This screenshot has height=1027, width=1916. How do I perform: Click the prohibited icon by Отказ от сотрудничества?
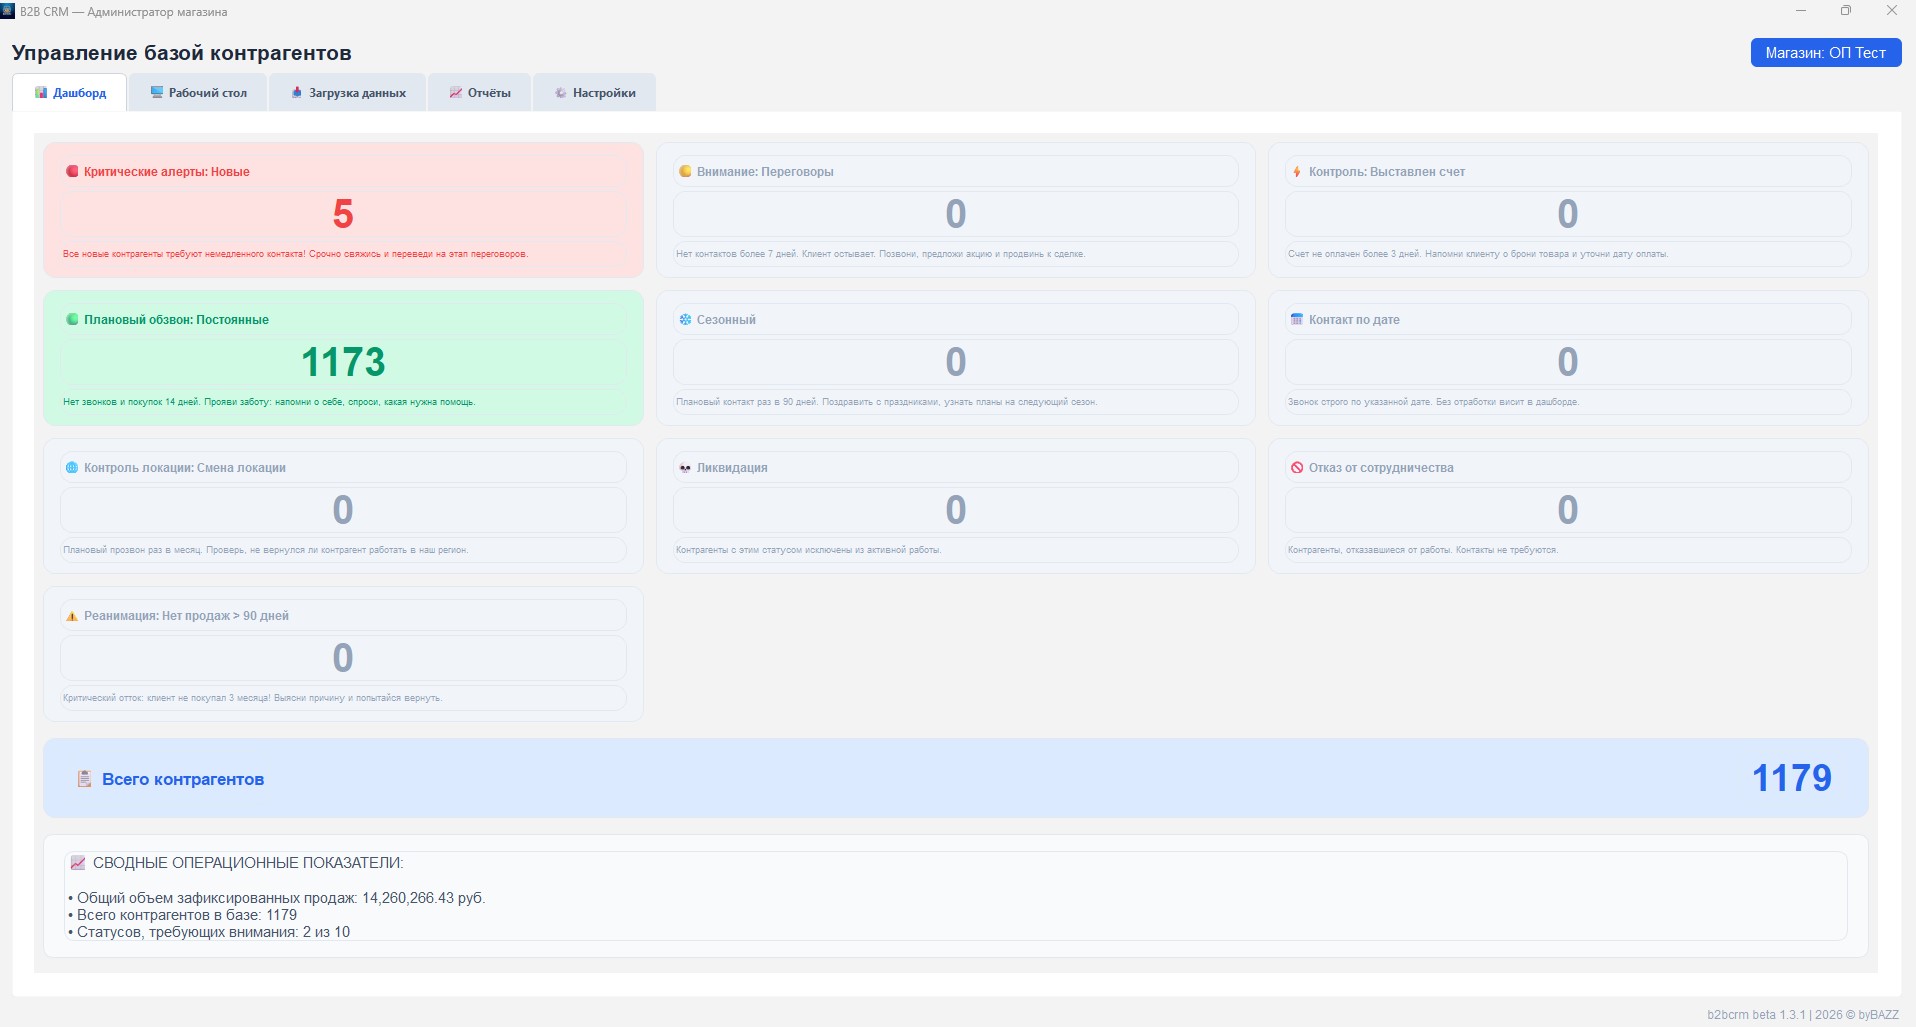(x=1297, y=467)
